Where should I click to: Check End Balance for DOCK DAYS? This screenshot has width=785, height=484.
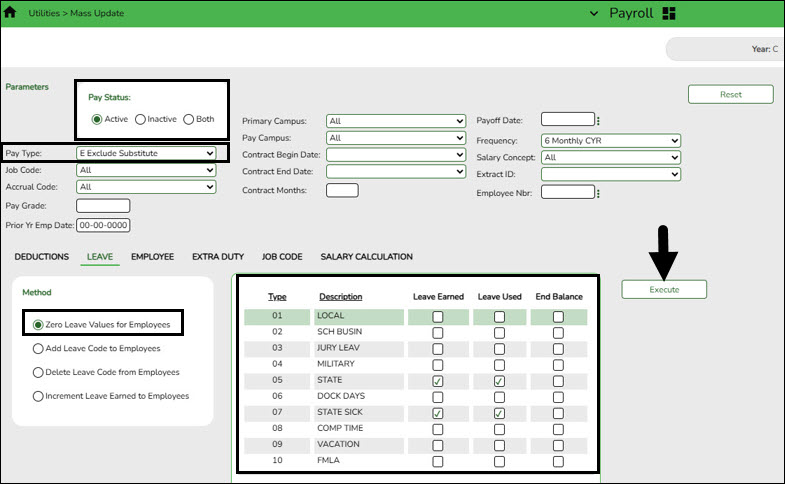point(558,397)
